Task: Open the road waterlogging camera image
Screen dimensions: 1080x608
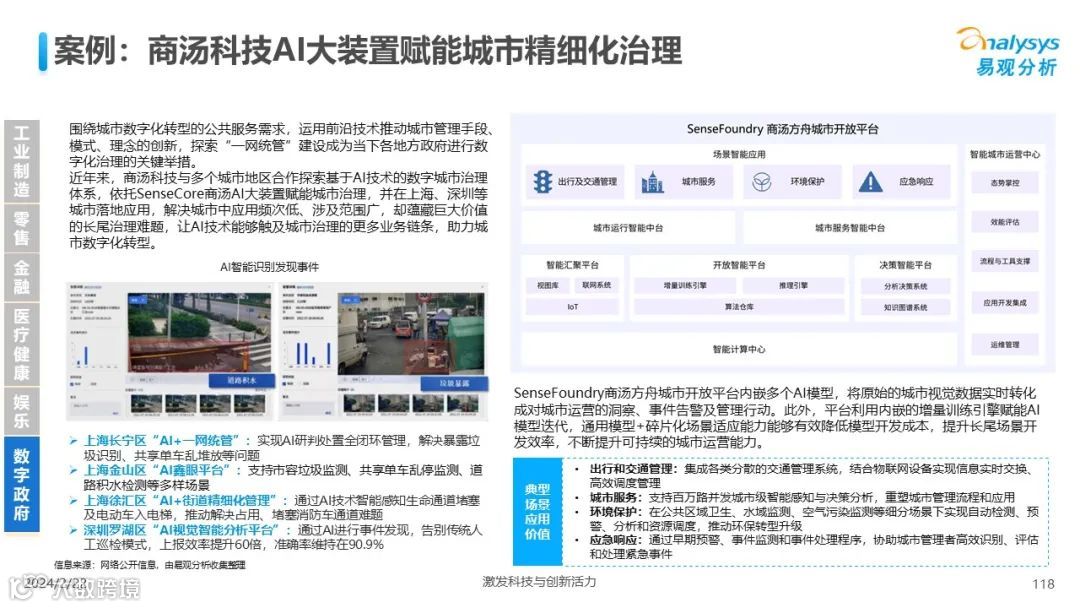Action: tap(199, 333)
